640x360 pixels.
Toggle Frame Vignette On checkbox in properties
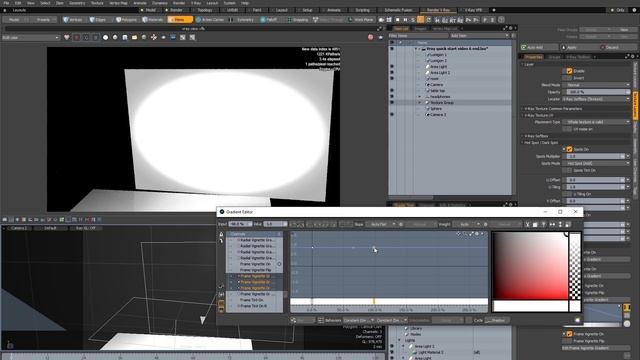569,334
